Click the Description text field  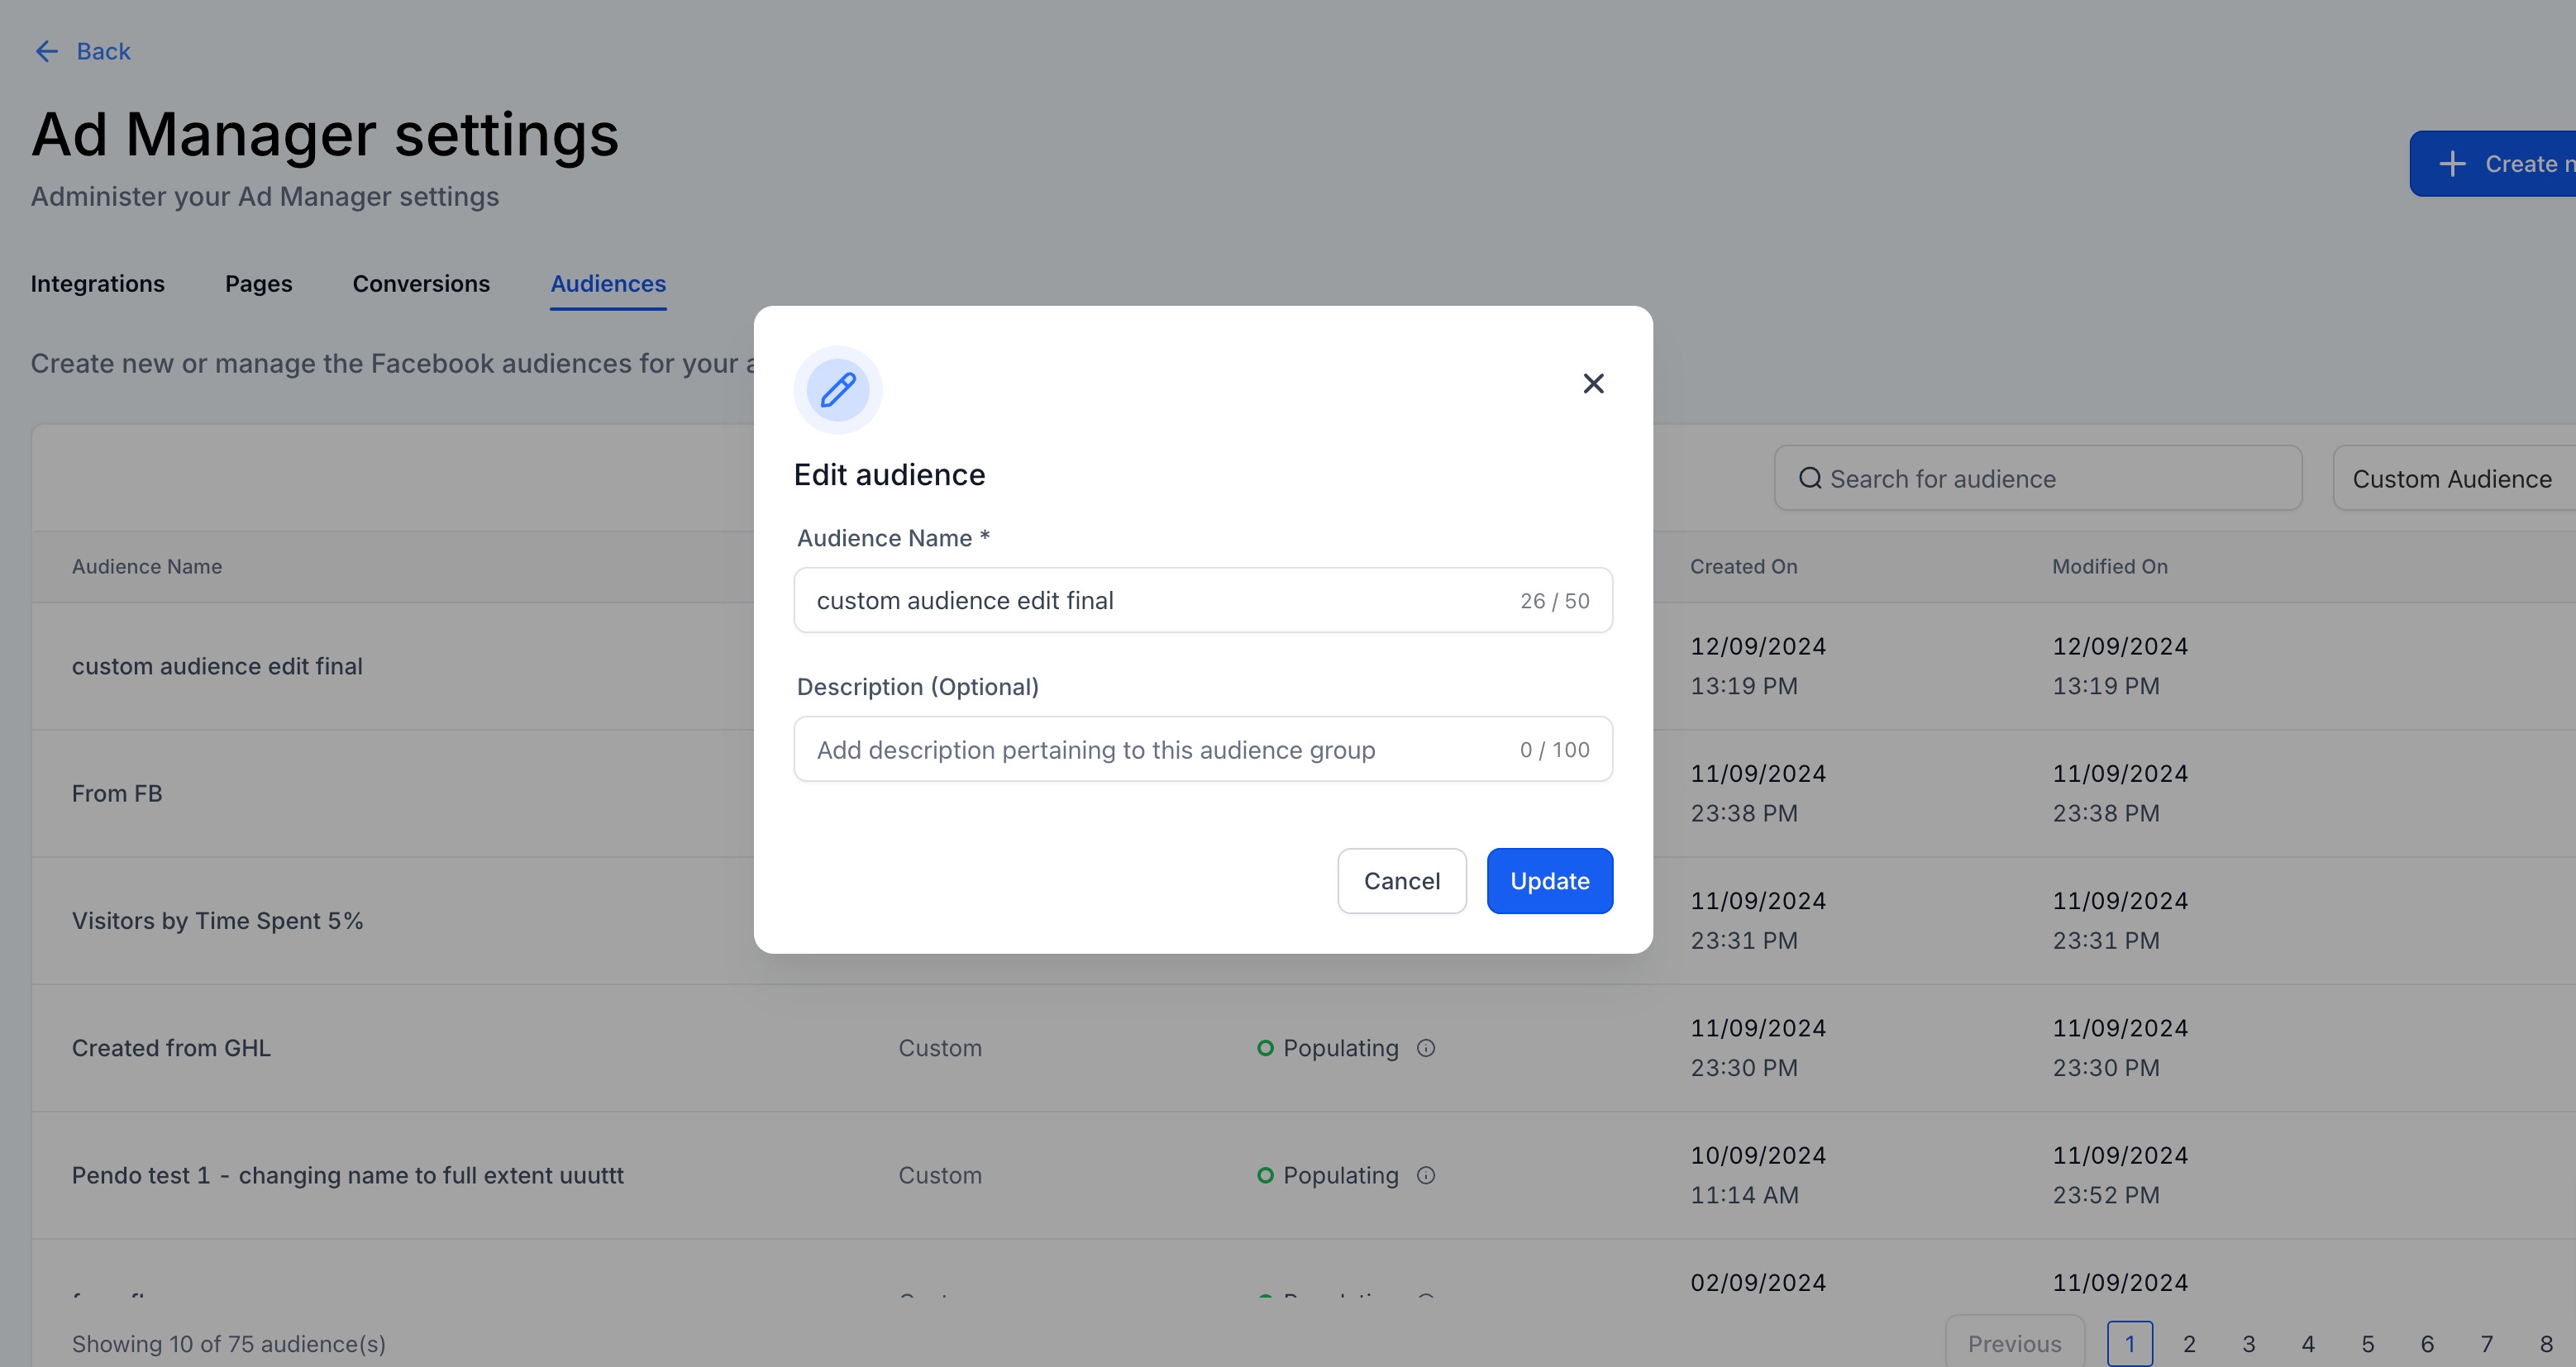coord(1150,749)
